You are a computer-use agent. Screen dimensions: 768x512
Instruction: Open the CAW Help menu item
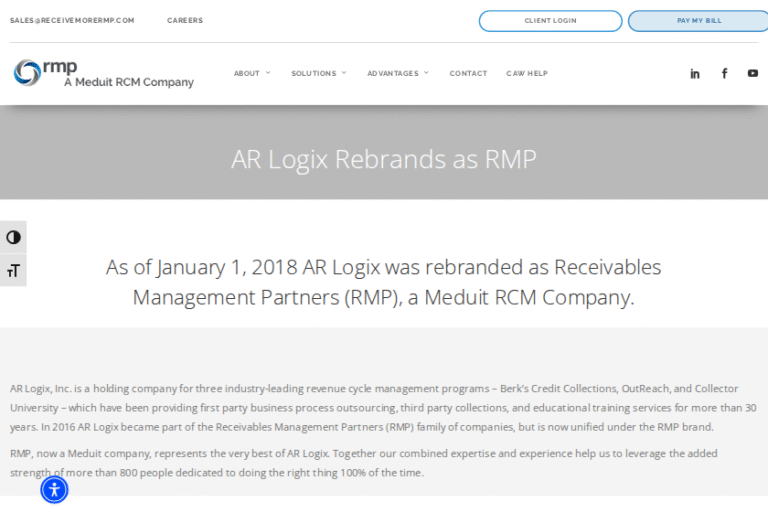pyautogui.click(x=527, y=74)
